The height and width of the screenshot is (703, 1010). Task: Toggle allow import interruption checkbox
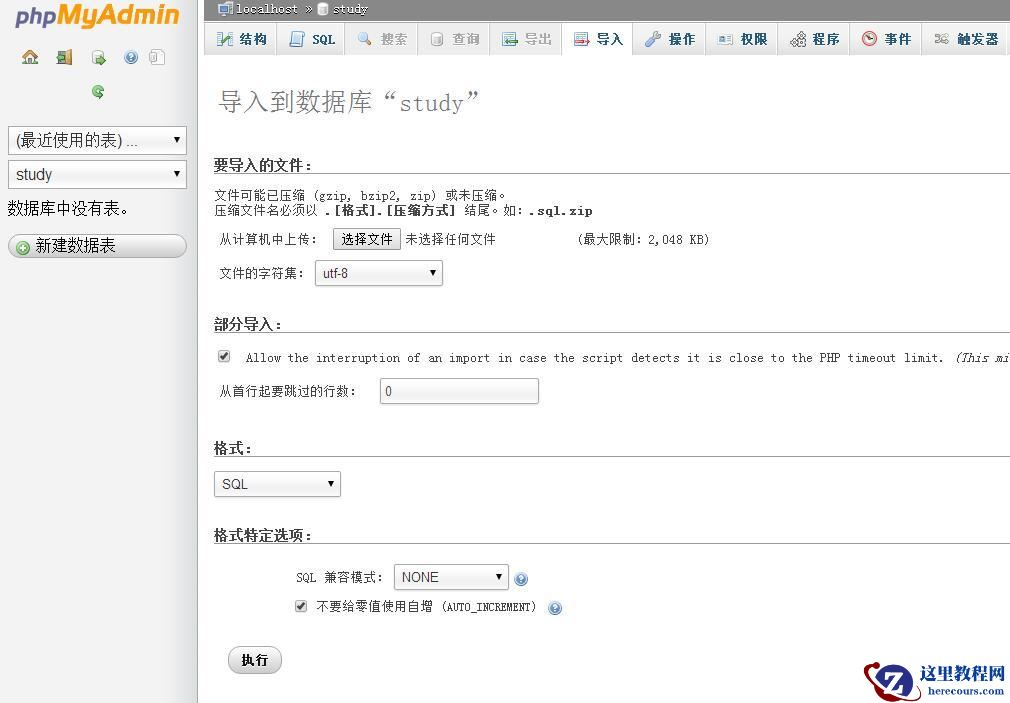tap(224, 356)
